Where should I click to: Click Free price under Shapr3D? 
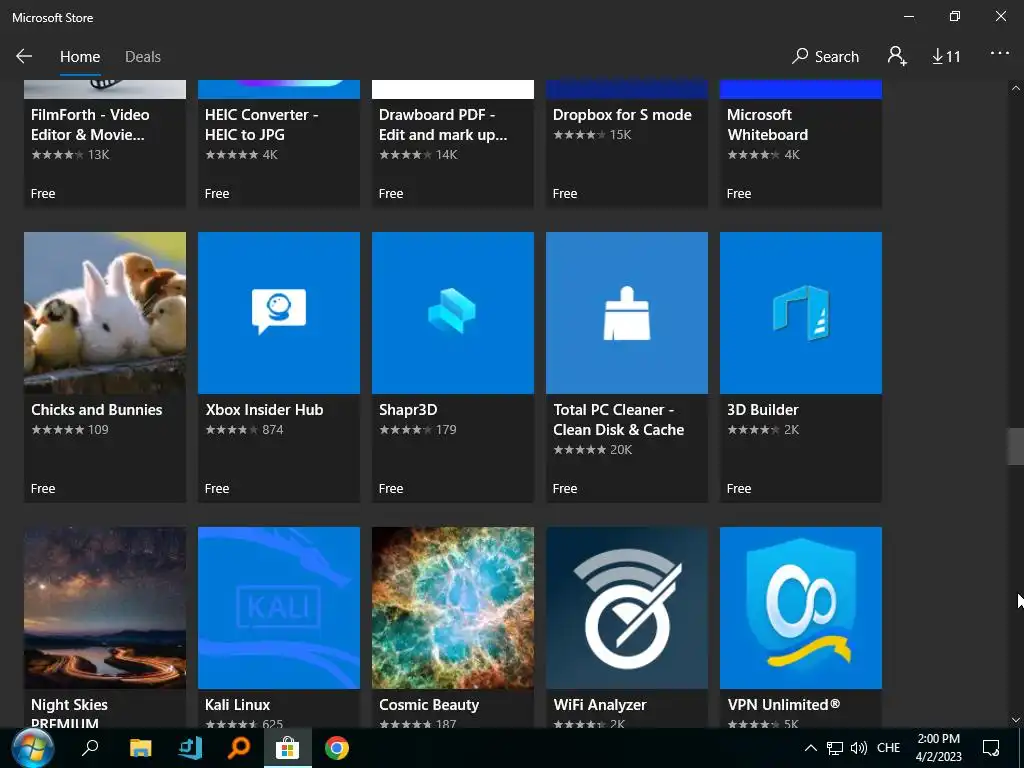pyautogui.click(x=391, y=488)
